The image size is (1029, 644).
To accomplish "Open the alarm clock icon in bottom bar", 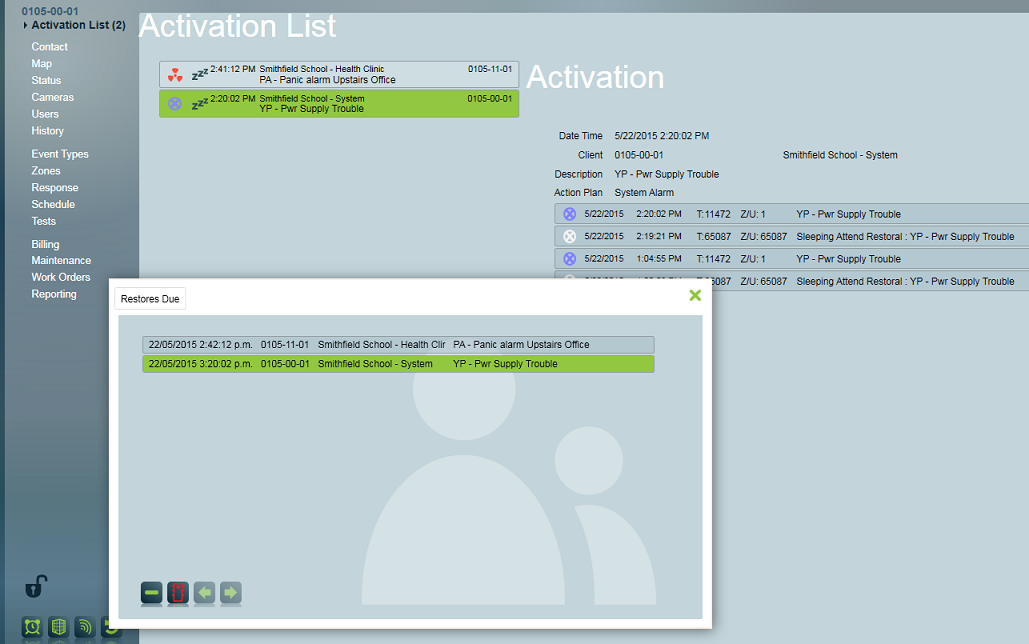I will tap(32, 627).
